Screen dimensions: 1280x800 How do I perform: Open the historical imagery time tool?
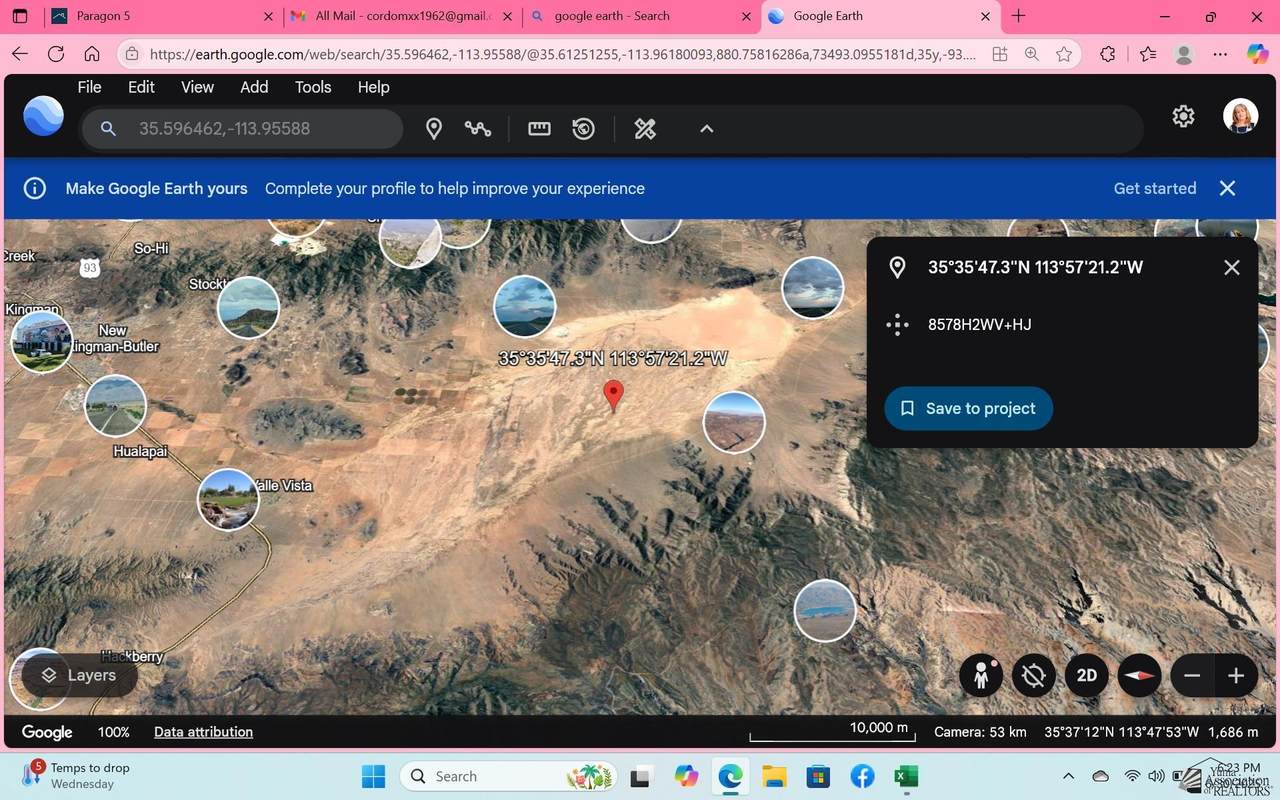[583, 128]
